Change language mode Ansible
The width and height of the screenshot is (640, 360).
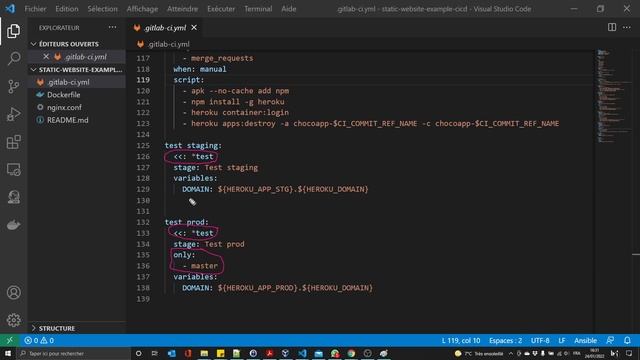click(x=585, y=340)
